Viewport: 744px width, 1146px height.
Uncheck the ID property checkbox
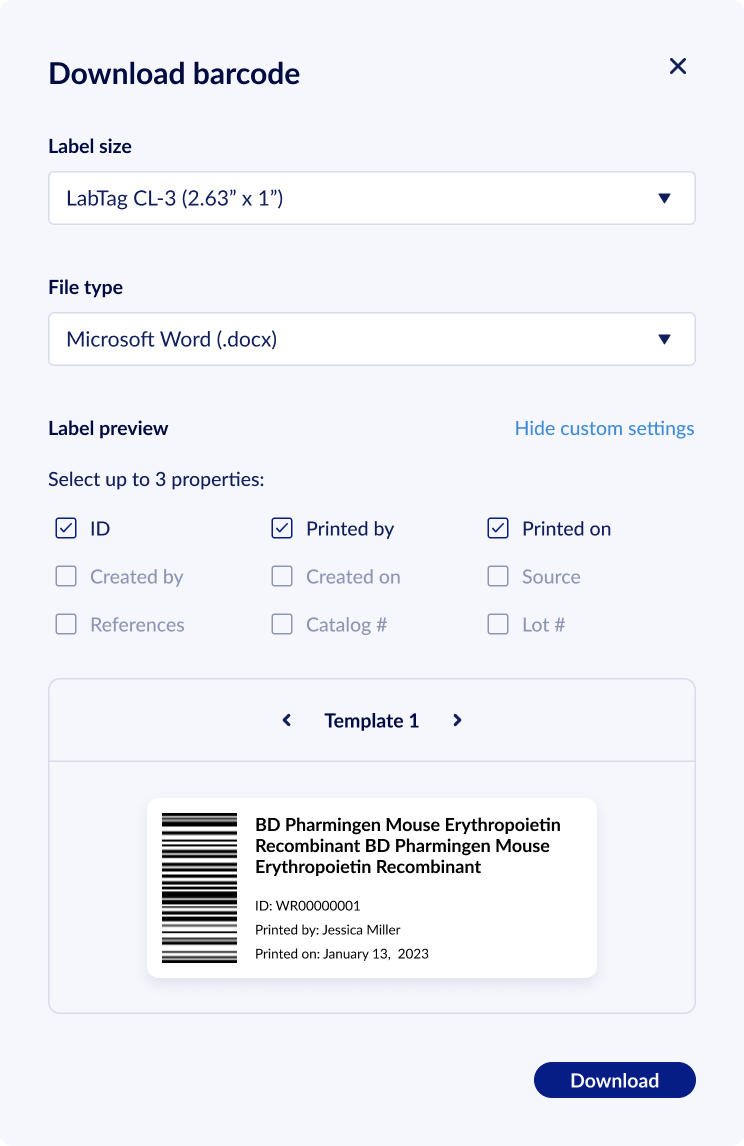point(66,528)
